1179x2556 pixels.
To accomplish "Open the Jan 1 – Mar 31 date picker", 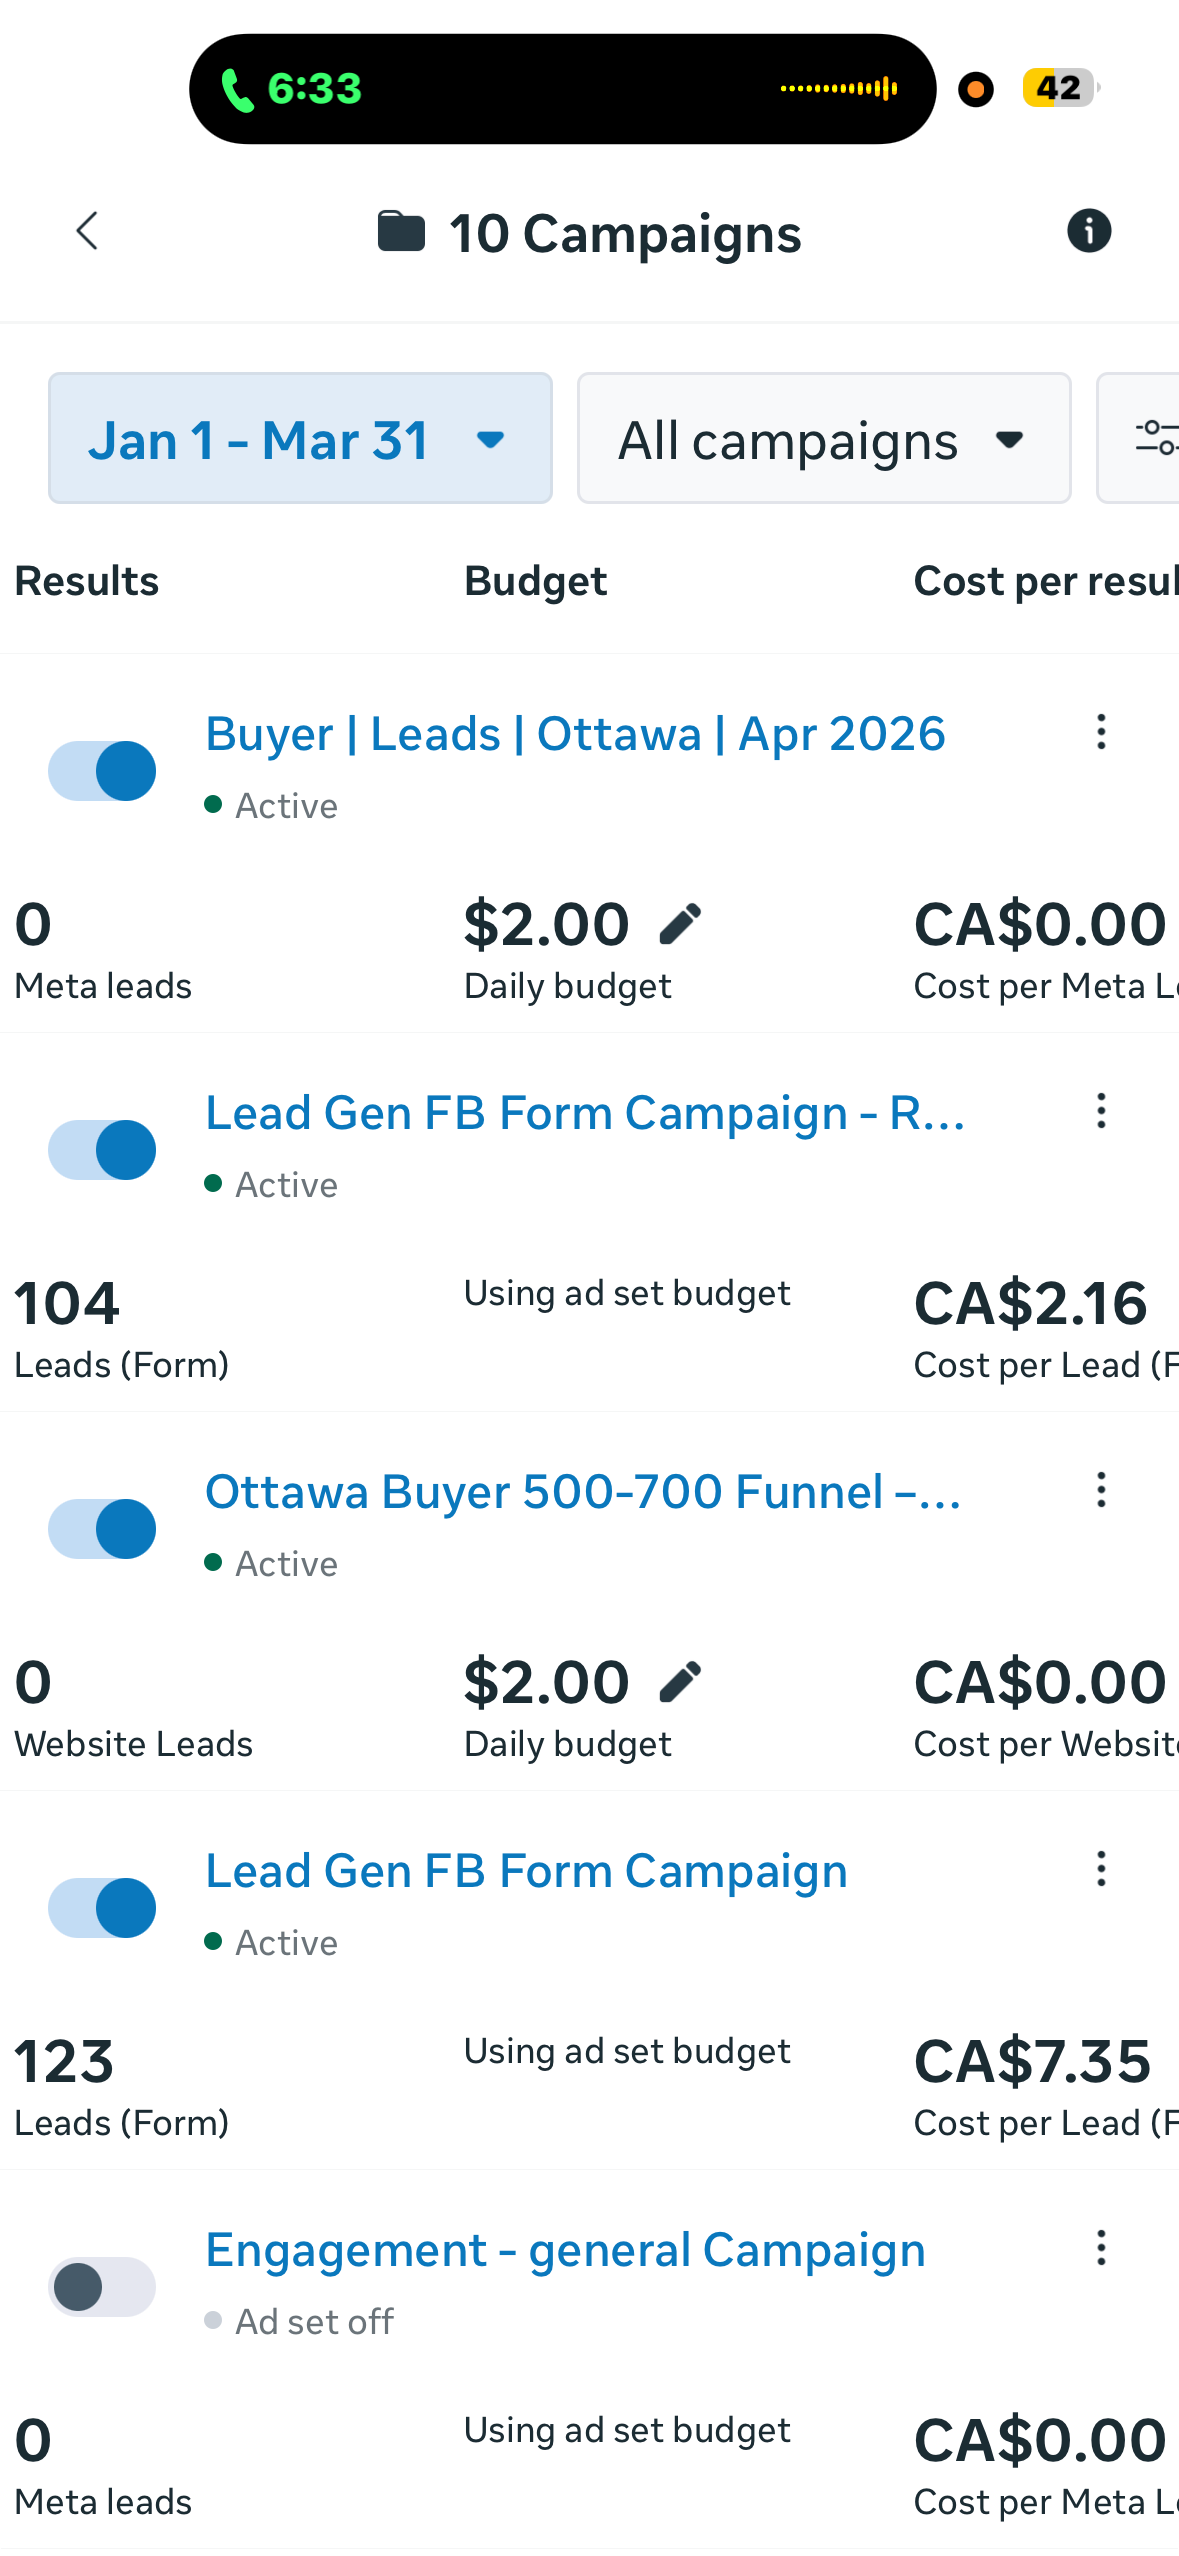I will [299, 438].
